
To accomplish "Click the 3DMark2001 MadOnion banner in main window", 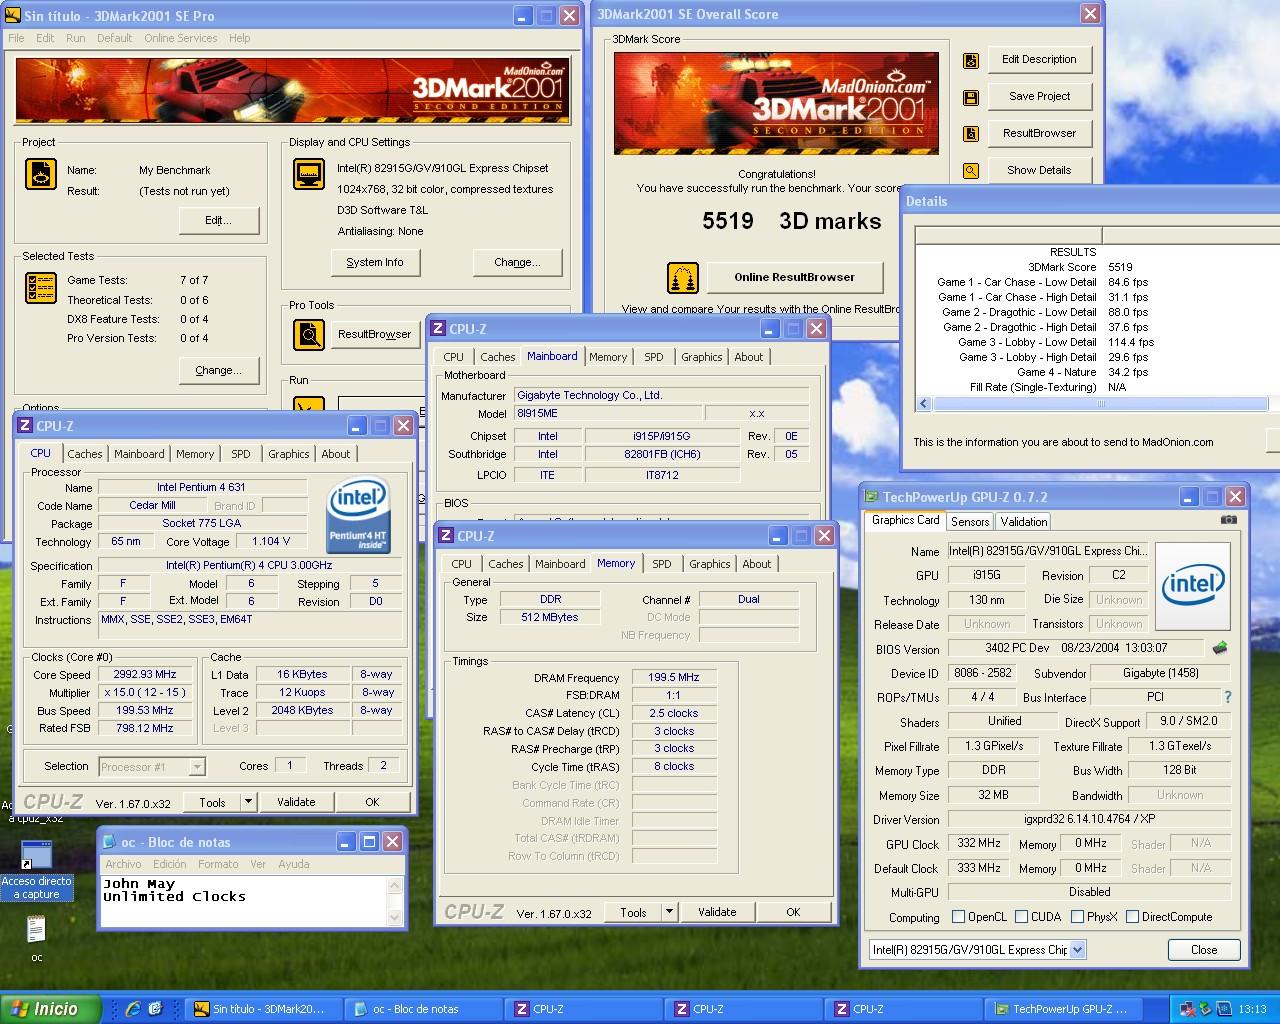I will click(x=292, y=91).
